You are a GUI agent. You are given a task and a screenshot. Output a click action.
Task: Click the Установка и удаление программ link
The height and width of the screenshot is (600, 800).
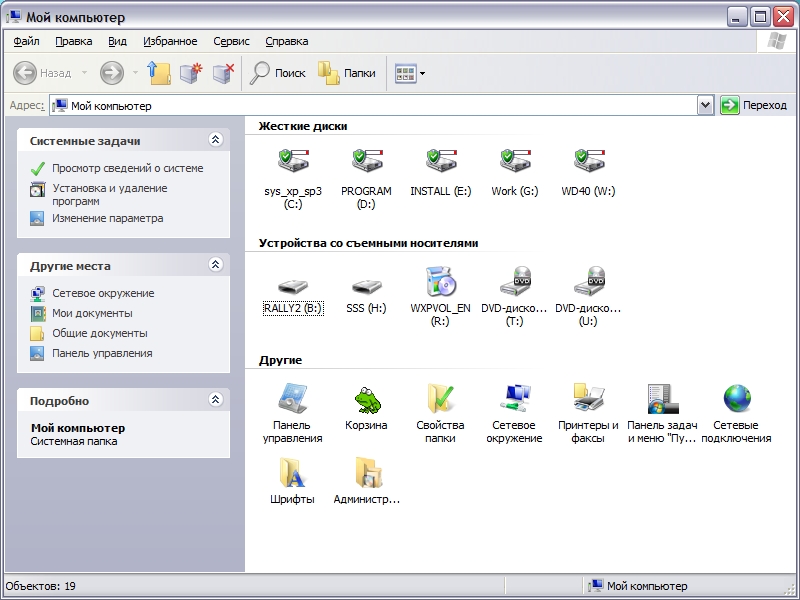pos(109,194)
